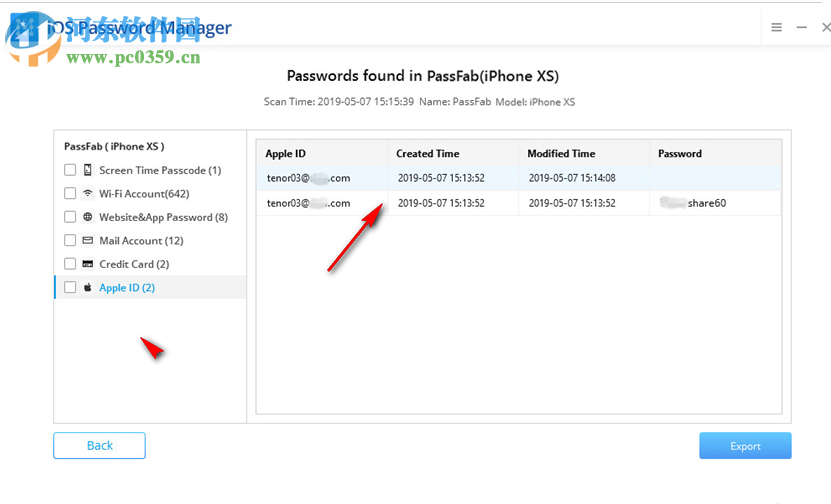
Task: Click the Credit Card icon
Action: [87, 264]
